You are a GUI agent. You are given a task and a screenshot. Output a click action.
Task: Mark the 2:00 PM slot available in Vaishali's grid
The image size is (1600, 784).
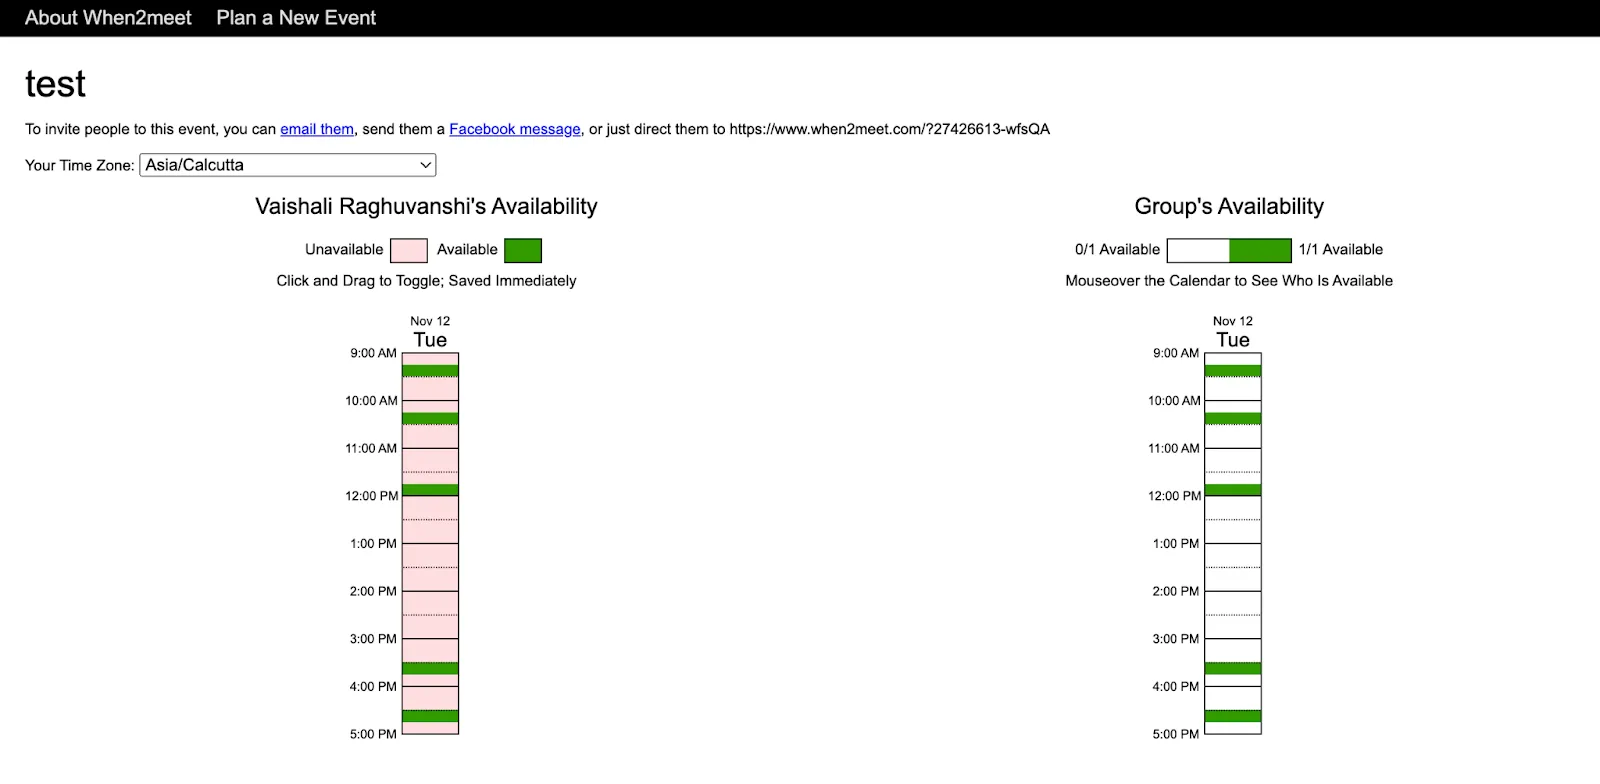tap(430, 597)
